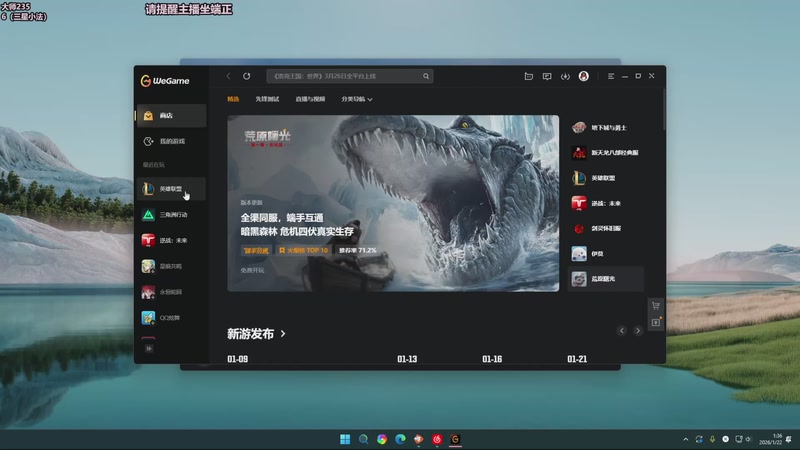Click the 01-13 release date

point(407,359)
